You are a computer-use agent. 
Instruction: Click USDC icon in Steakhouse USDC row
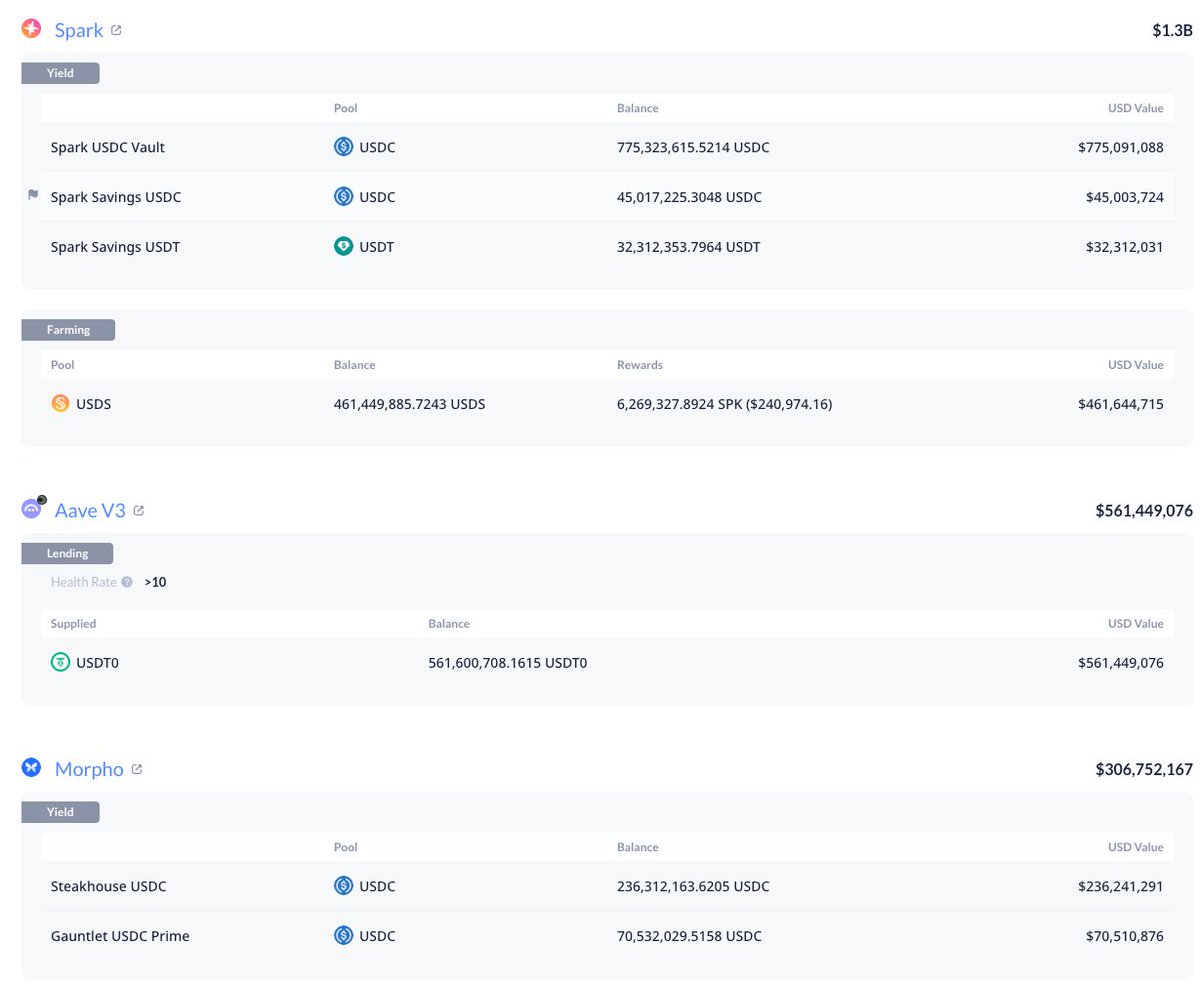click(343, 886)
